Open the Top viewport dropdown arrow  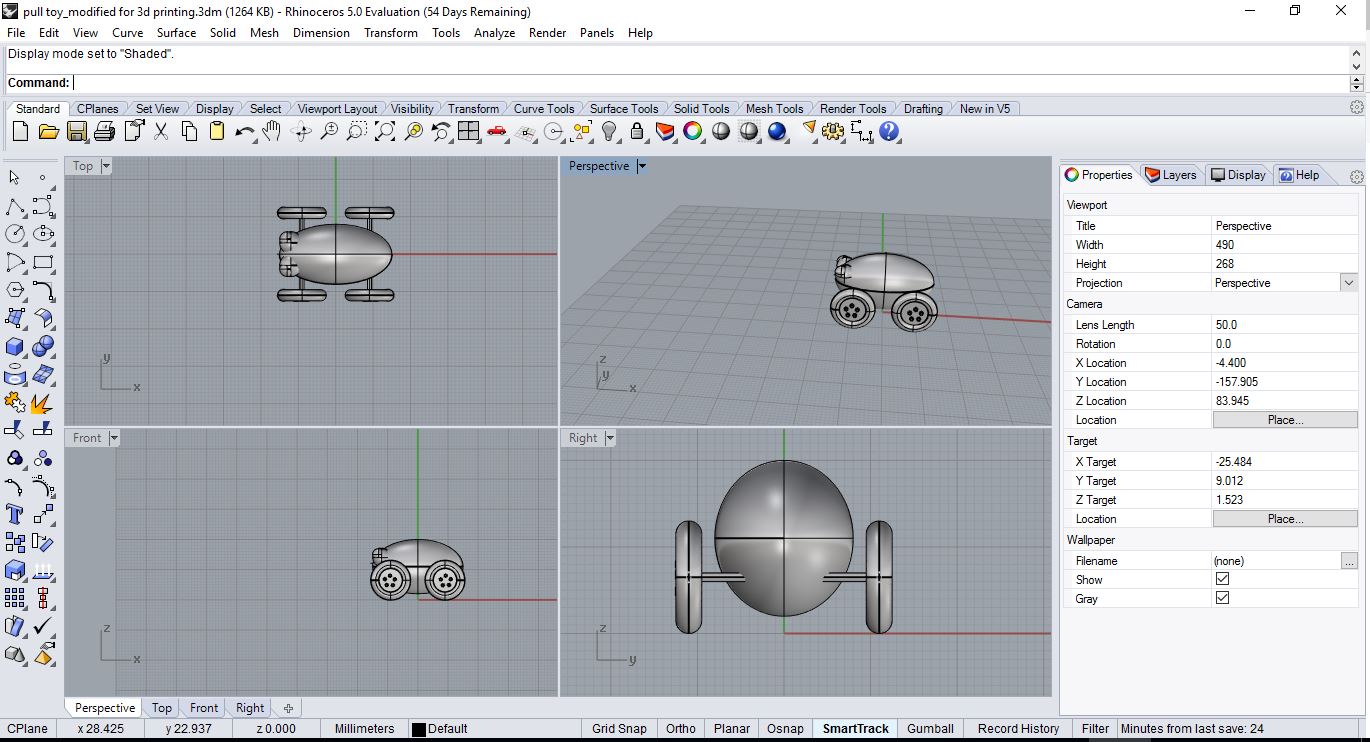pos(106,166)
